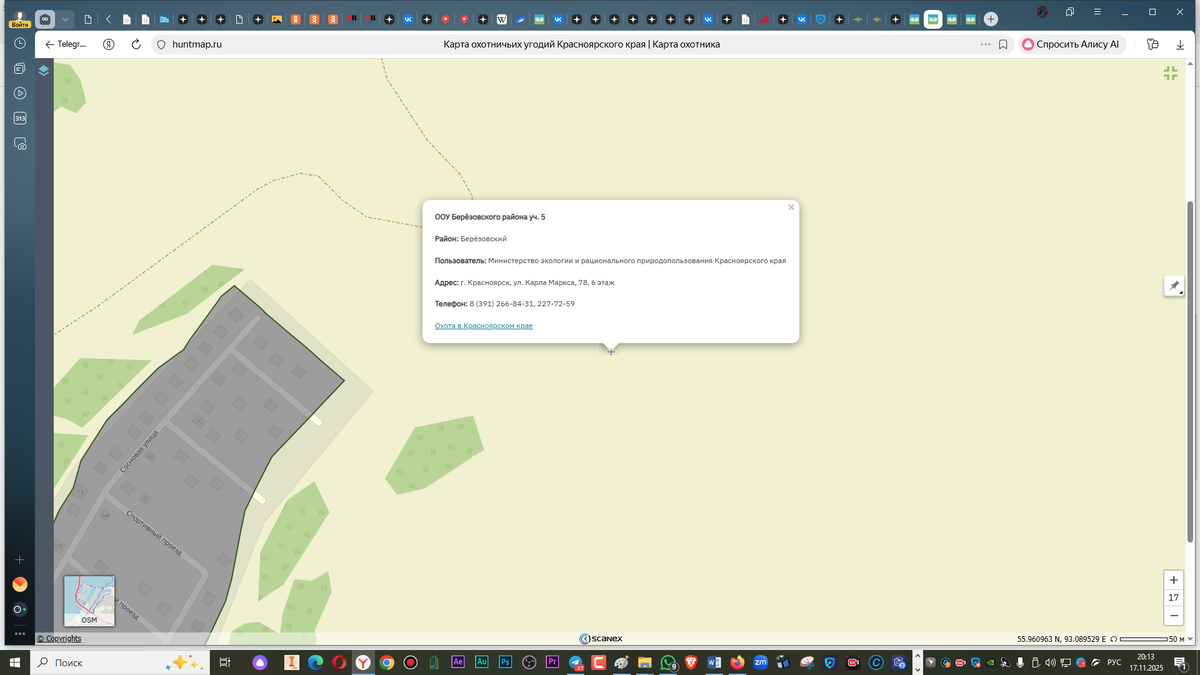Viewport: 1200px width, 675px height.
Task: Switch keyboard language 'РУС'
Action: (1113, 662)
